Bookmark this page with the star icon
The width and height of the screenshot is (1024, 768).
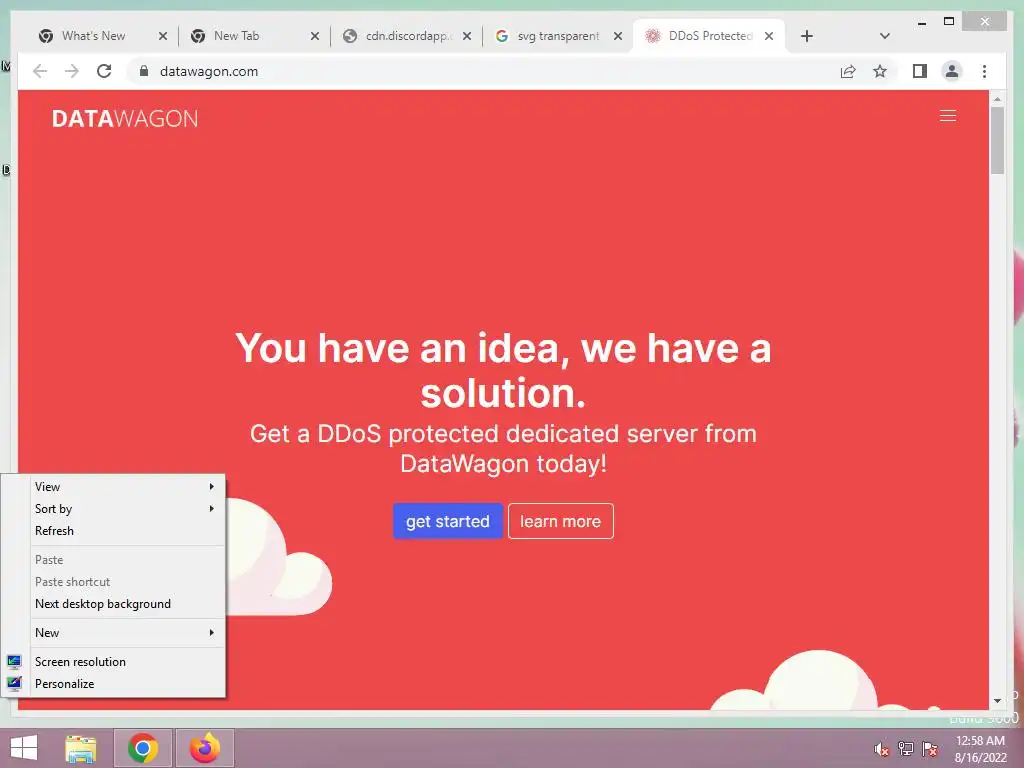880,71
